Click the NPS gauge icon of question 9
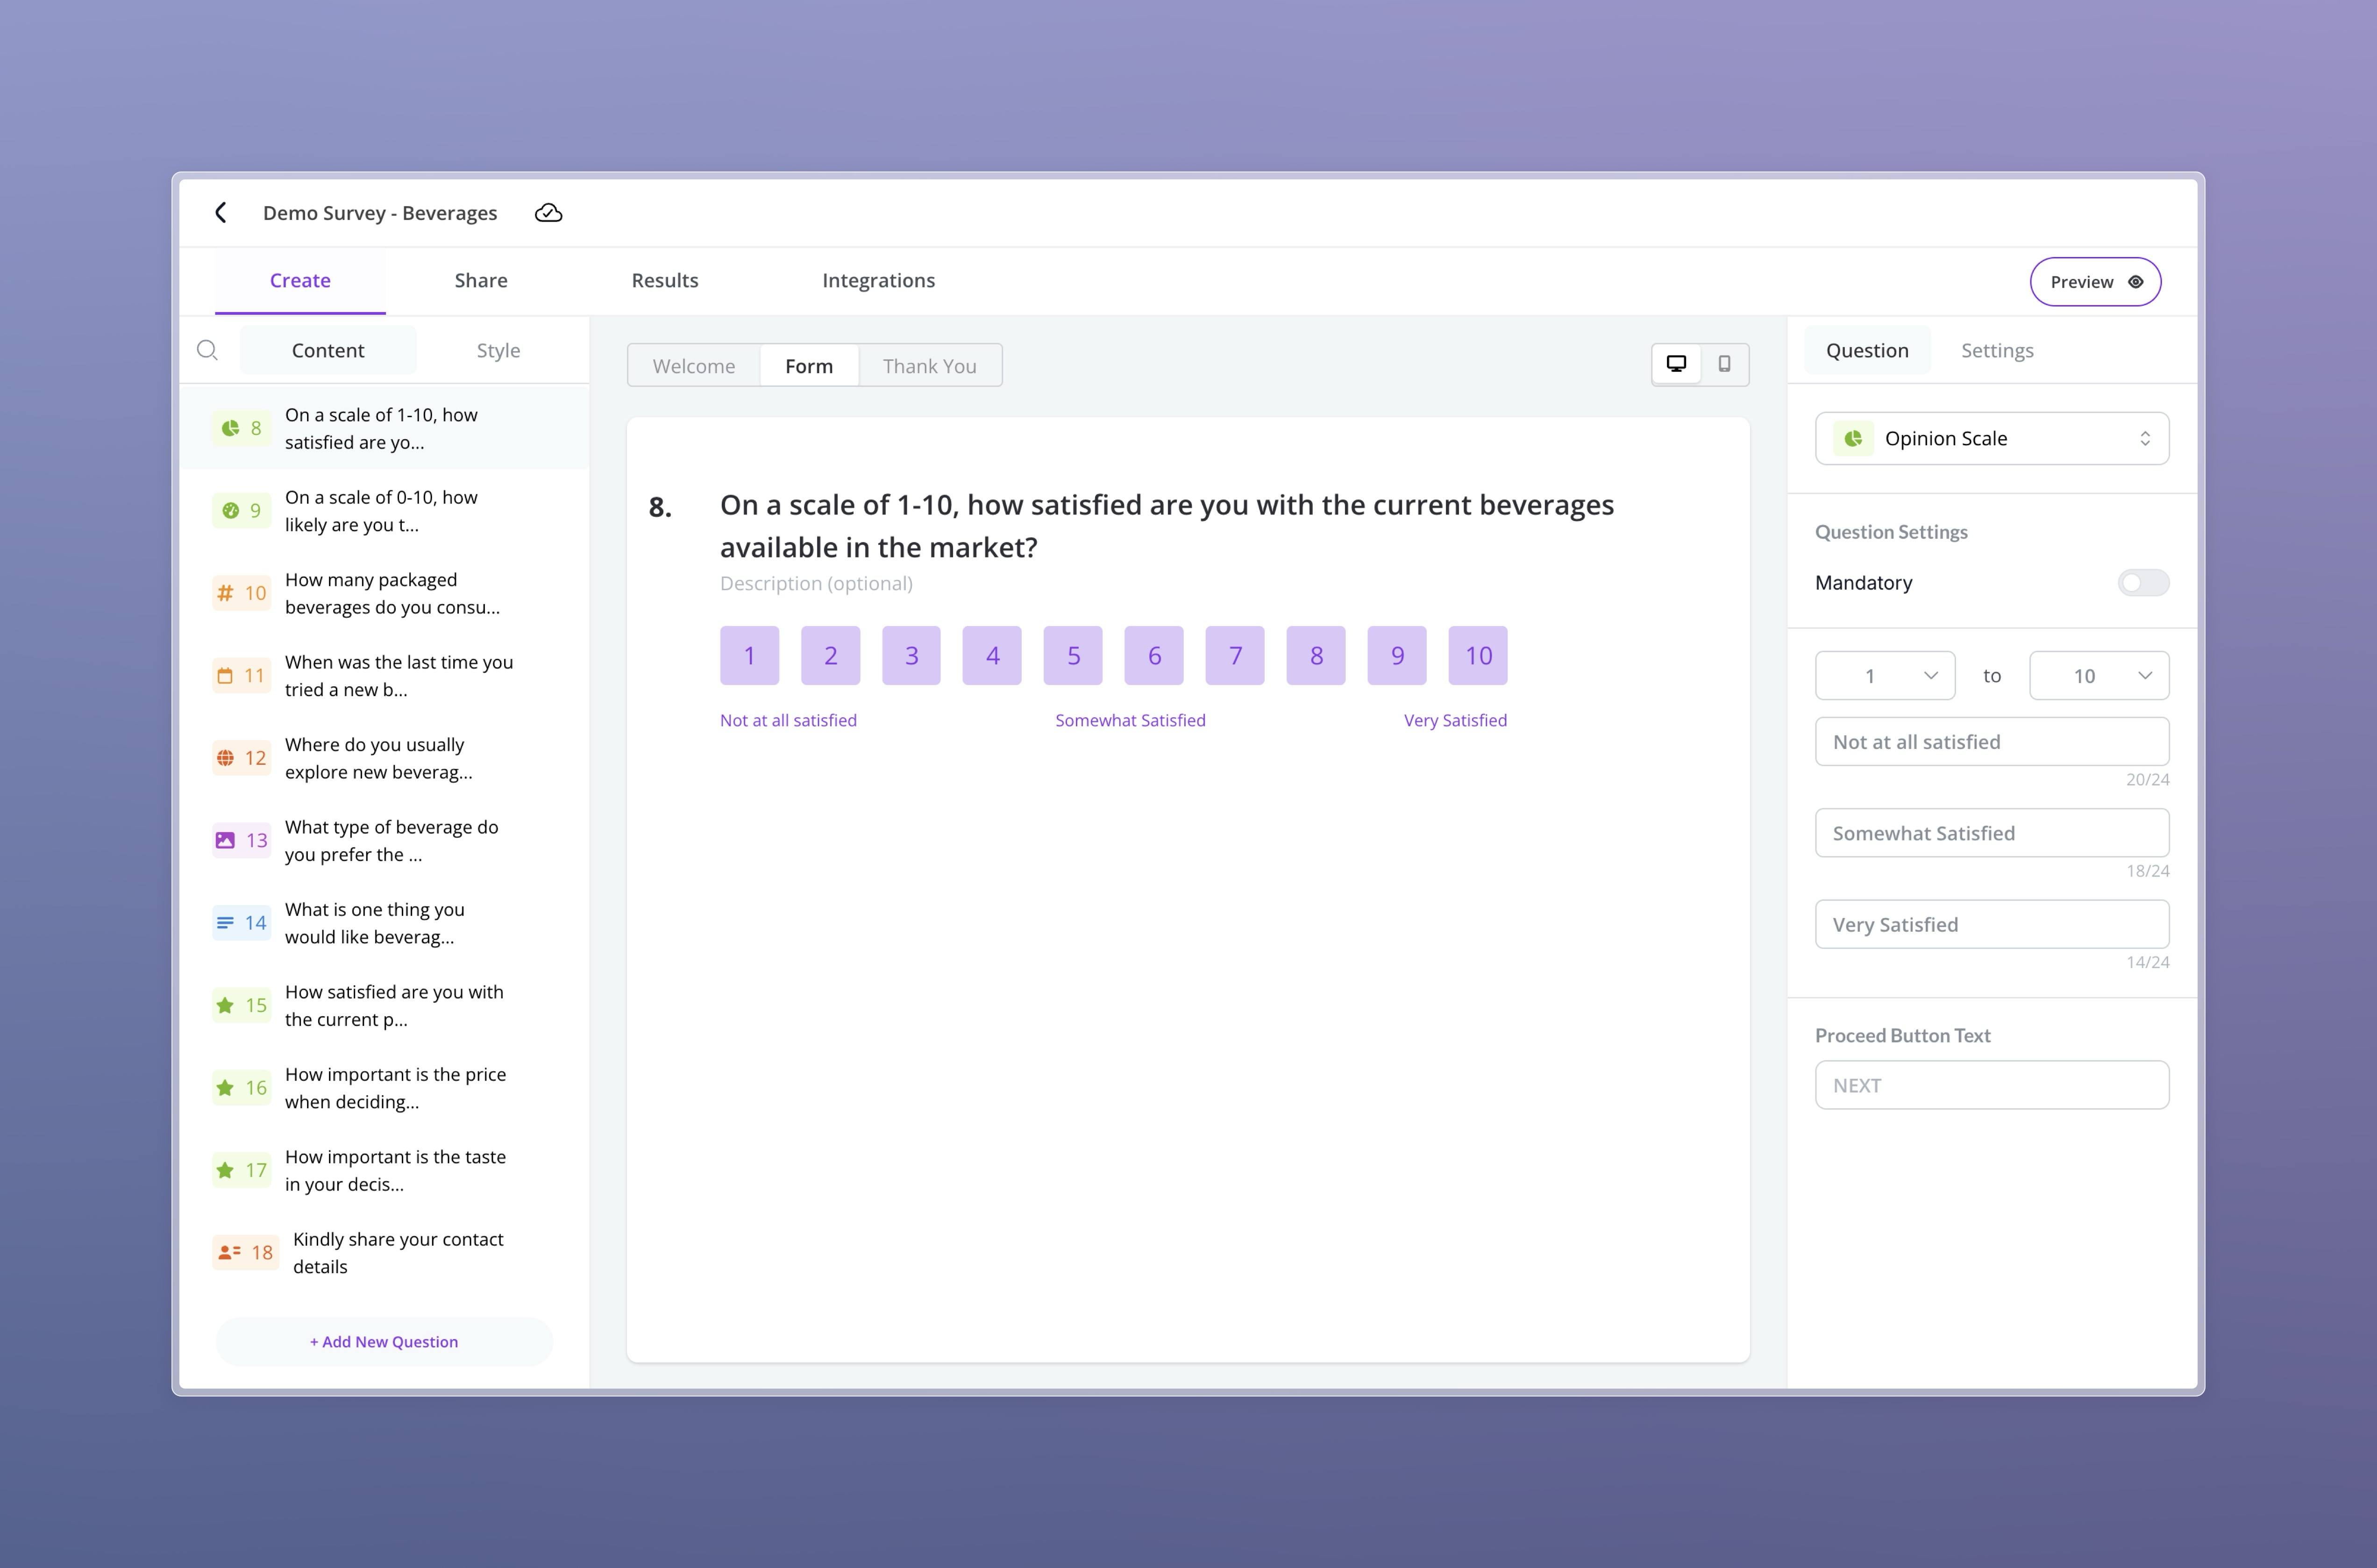This screenshot has width=2377, height=1568. tap(230, 511)
